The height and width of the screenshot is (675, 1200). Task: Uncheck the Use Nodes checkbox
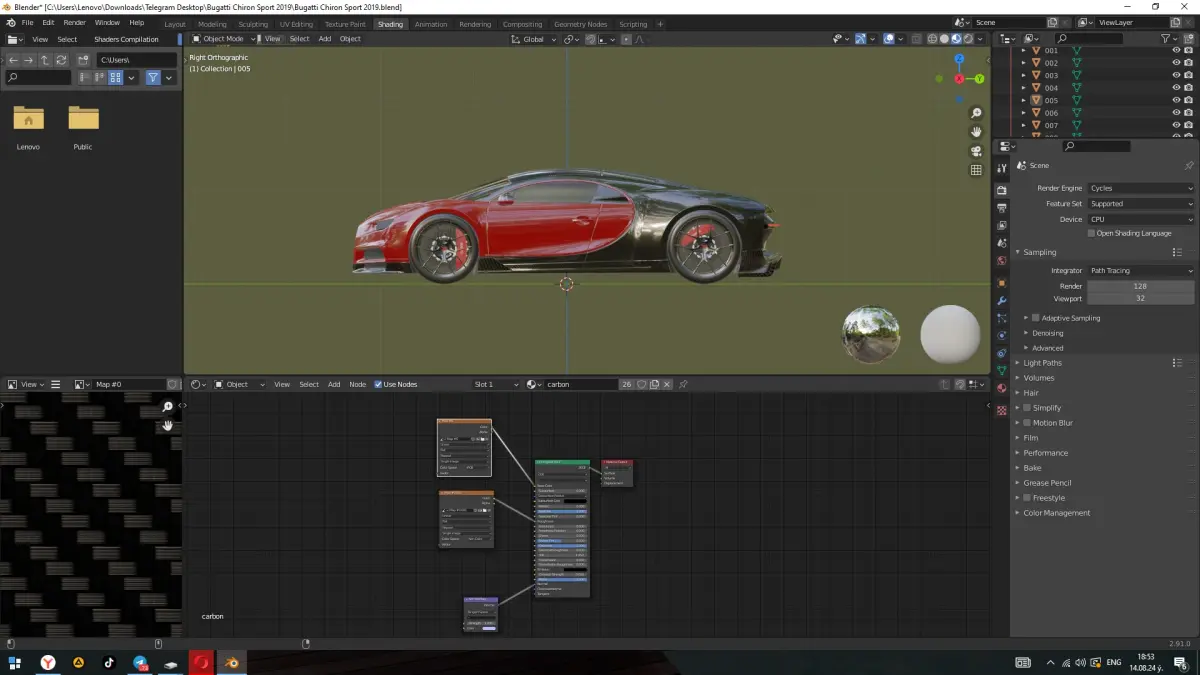tap(378, 384)
